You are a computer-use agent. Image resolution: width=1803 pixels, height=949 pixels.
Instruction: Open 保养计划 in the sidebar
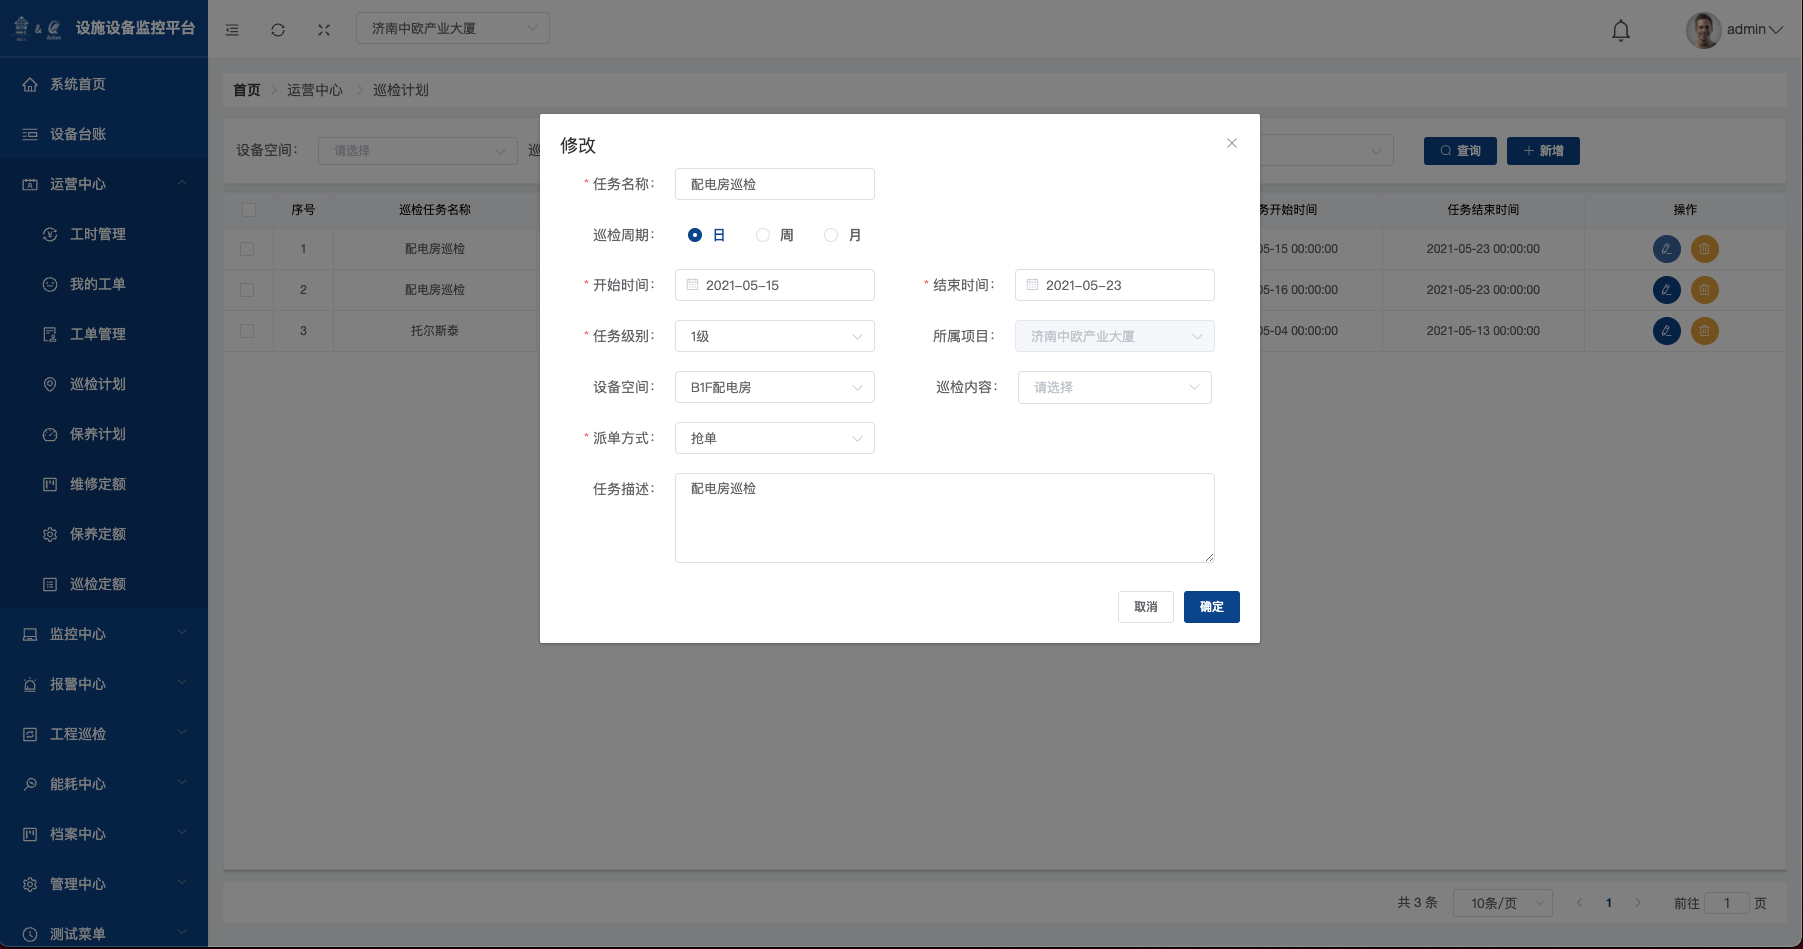click(98, 434)
